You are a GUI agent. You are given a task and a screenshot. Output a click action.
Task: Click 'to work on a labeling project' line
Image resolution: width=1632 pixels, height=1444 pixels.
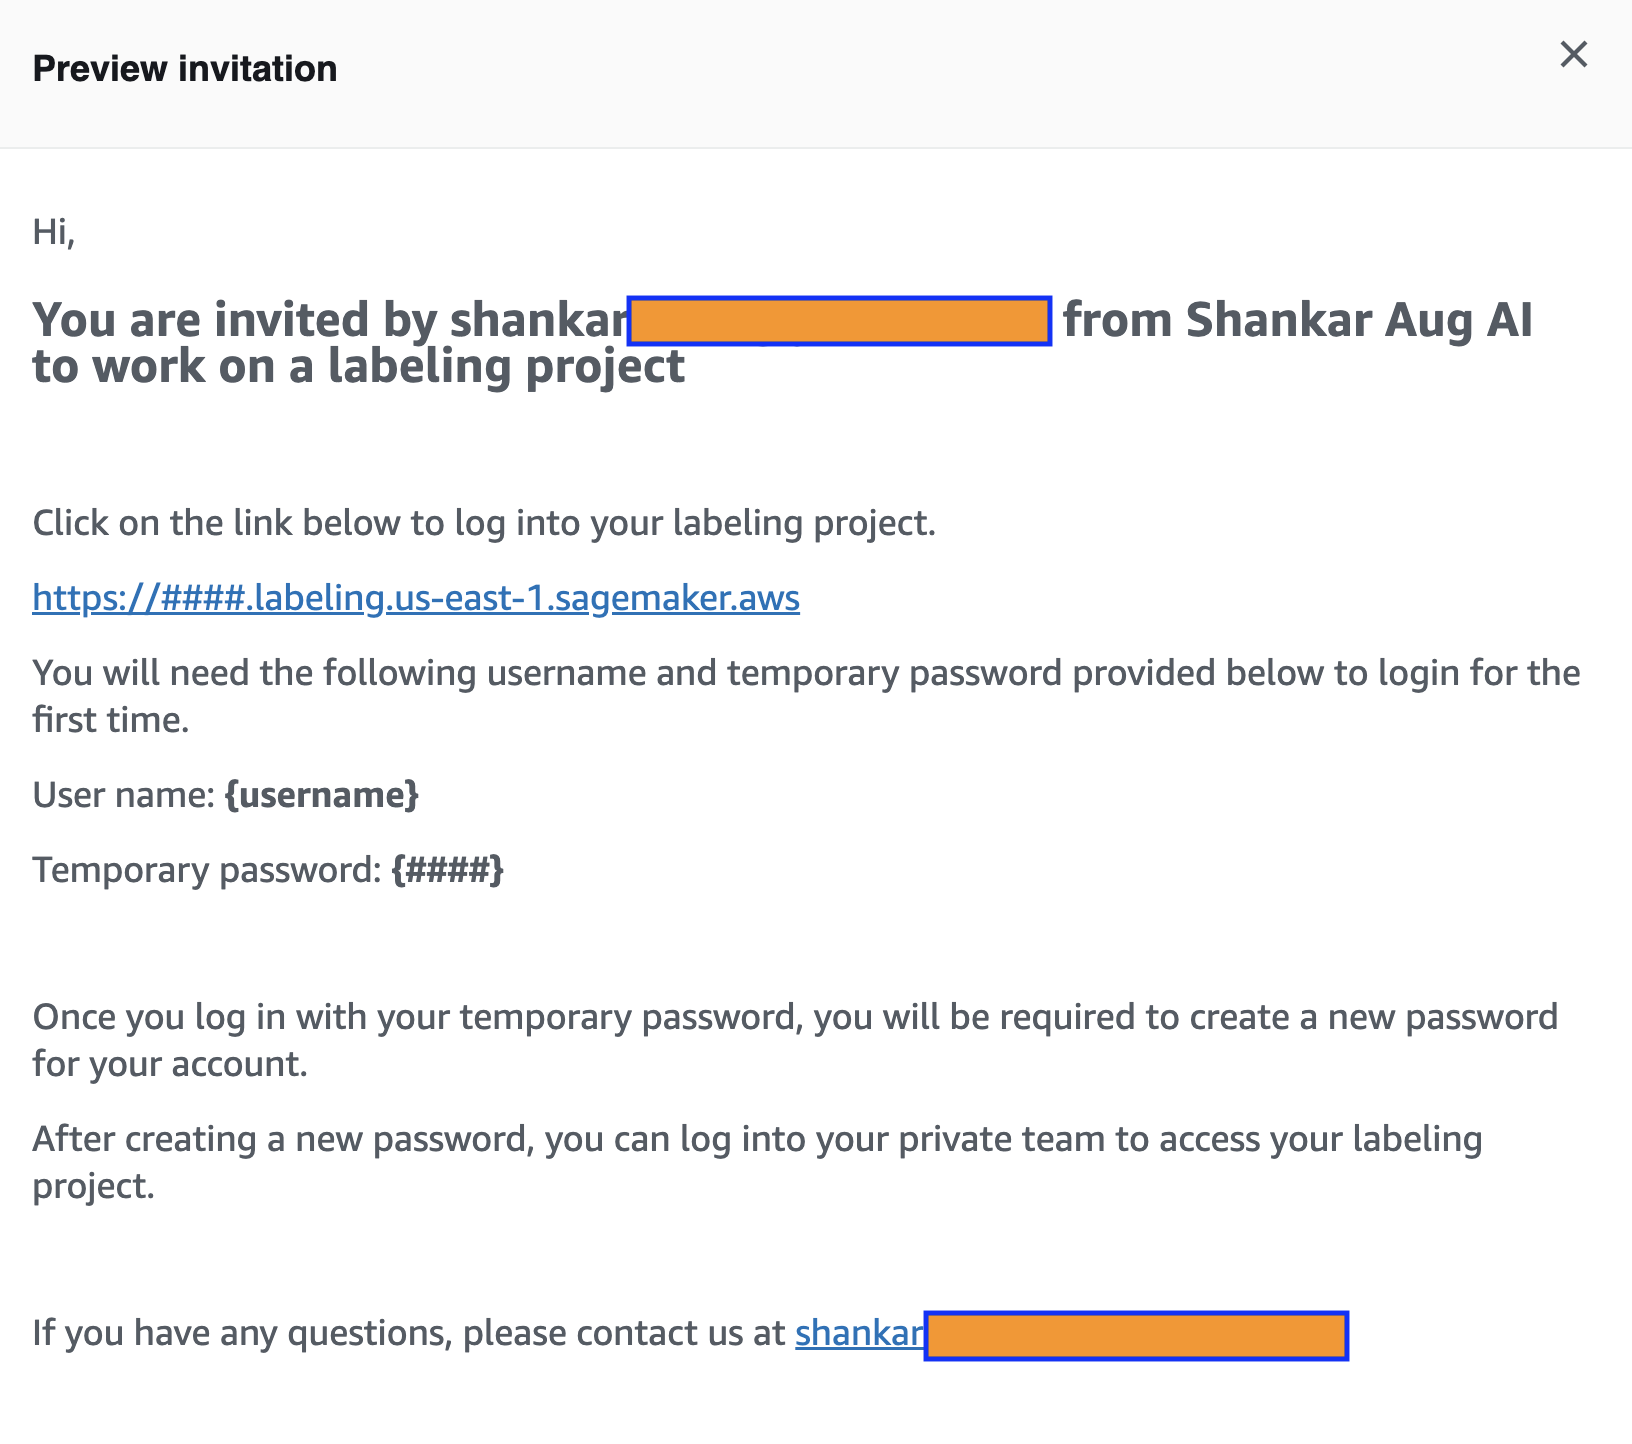tap(358, 367)
